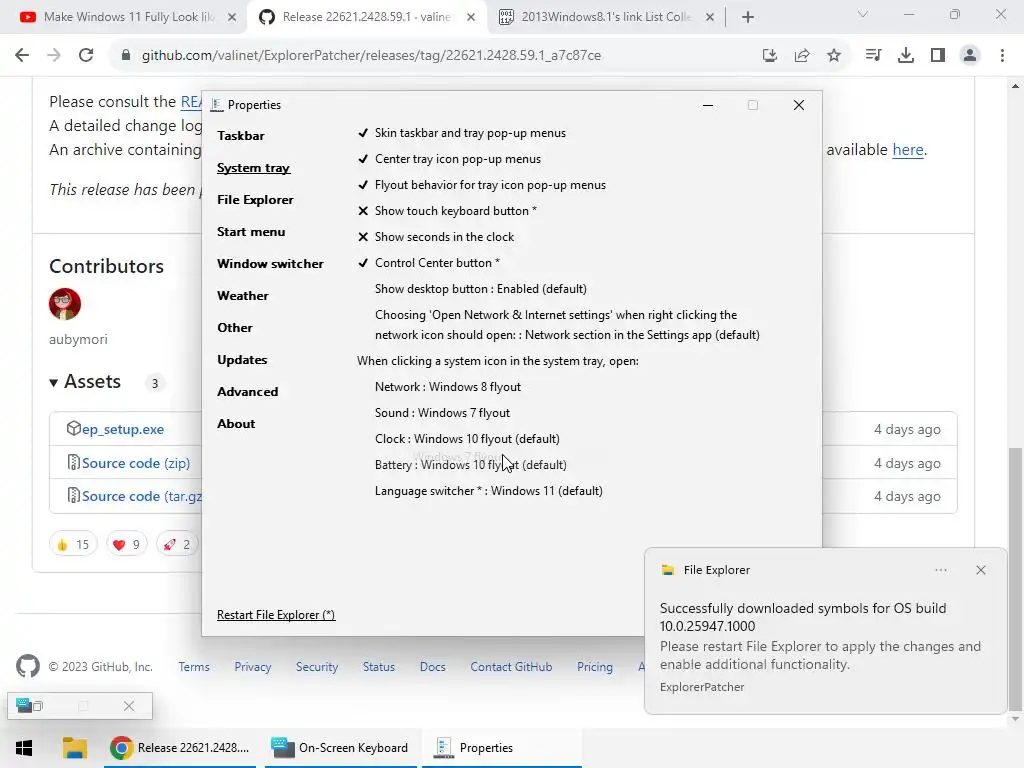1024x768 pixels.
Task: Open File Explorer from taskbar
Action: [x=74, y=748]
